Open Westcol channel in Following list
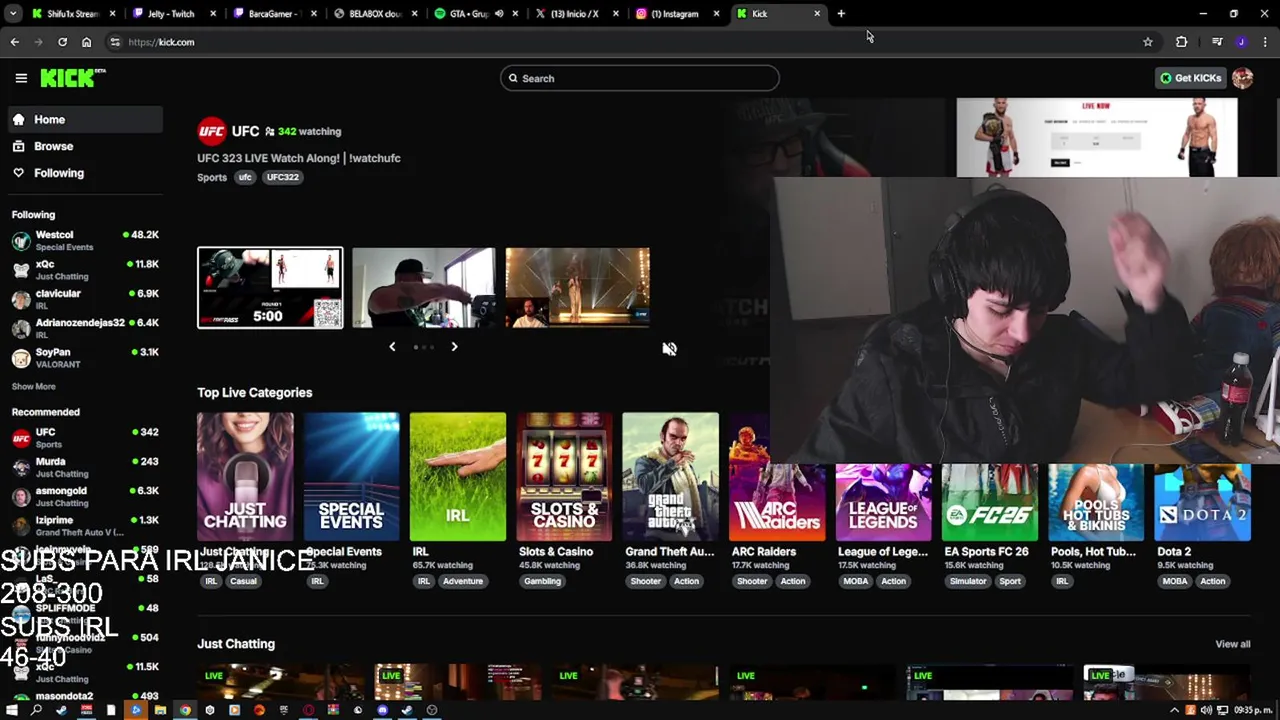Viewport: 1280px width, 720px height. click(x=85, y=240)
